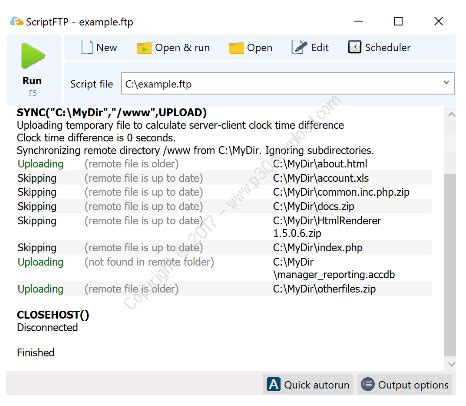This screenshot has width=466, height=406.
Task: Click the New button label
Action: [x=107, y=47]
